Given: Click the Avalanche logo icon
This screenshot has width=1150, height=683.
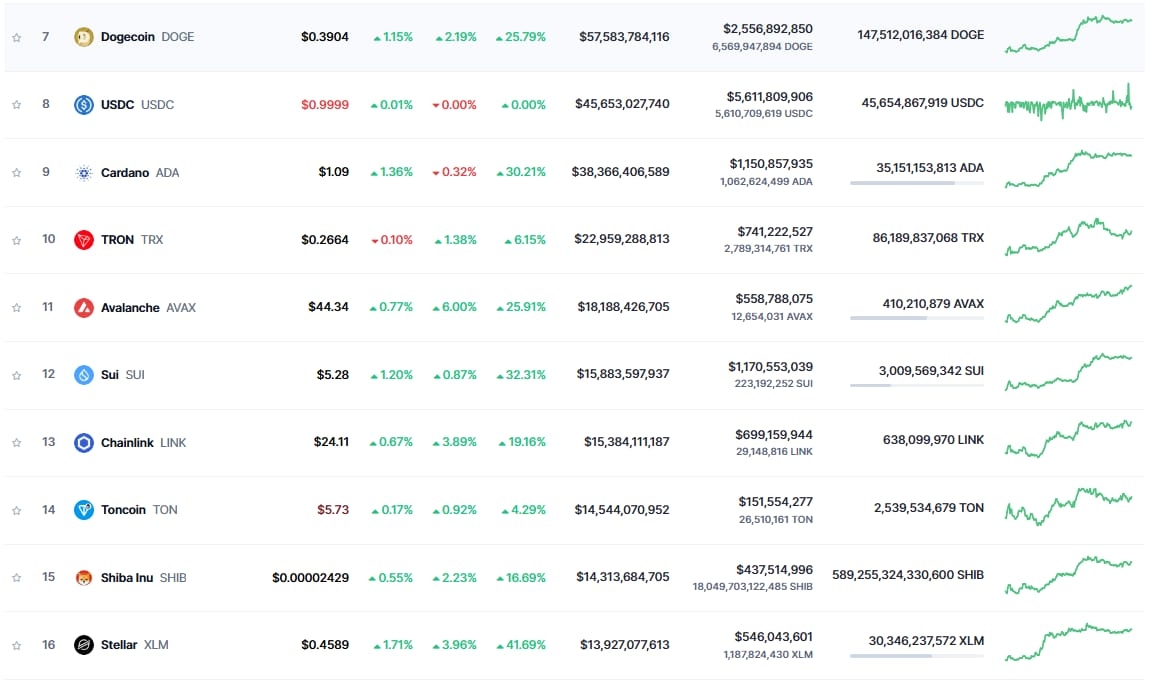Looking at the screenshot, I should tap(84, 308).
